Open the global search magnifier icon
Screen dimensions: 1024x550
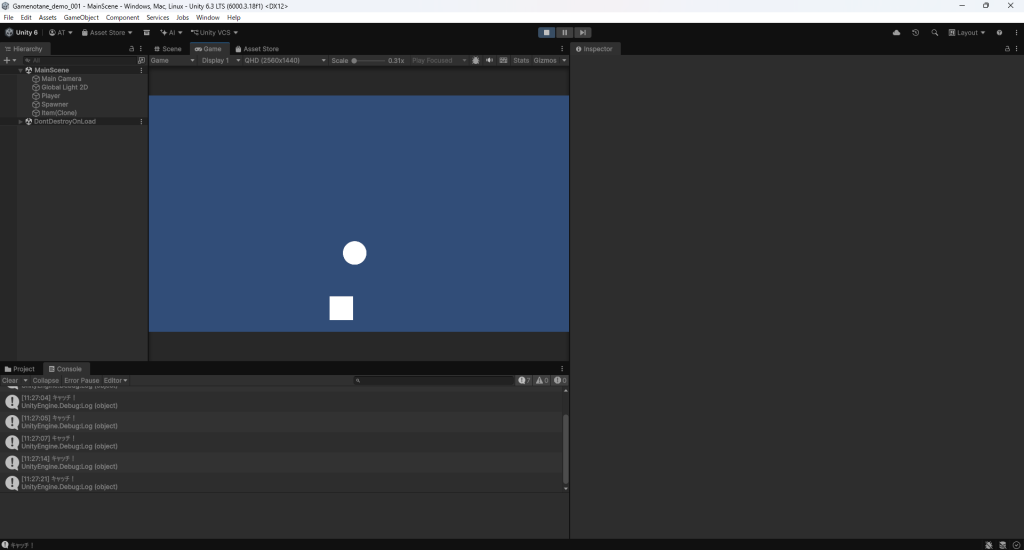tap(935, 33)
